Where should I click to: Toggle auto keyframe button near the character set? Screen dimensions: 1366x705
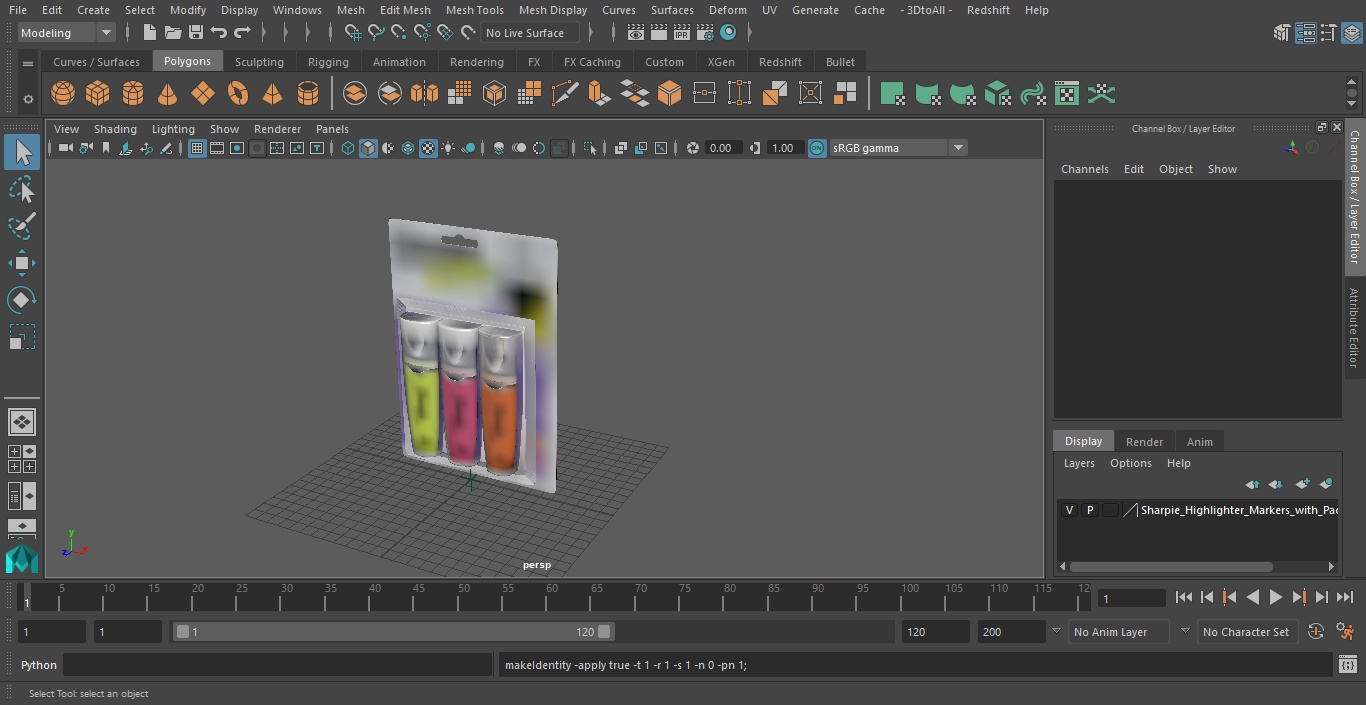click(1316, 631)
